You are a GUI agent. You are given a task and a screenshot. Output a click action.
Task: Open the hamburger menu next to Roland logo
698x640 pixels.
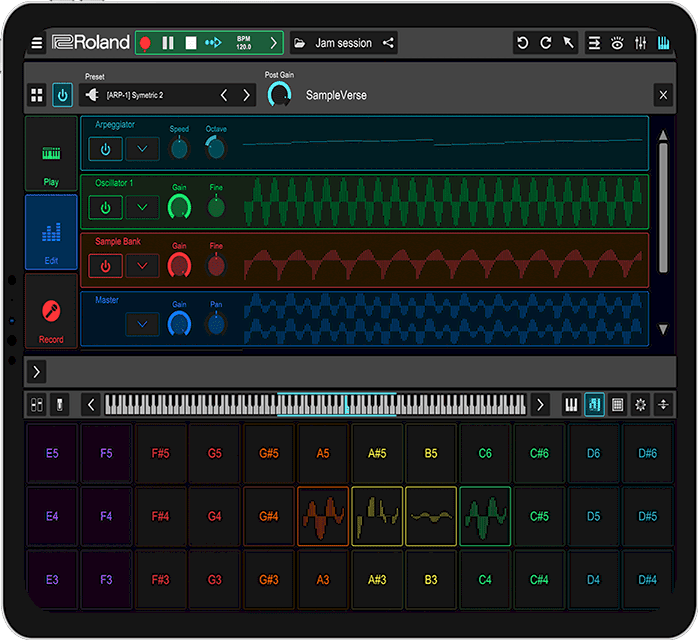pyautogui.click(x=37, y=43)
